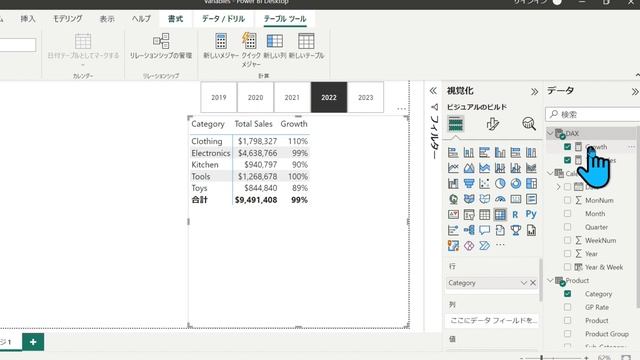This screenshot has height=360, width=640.
Task: Collapse the Product table node
Action: [550, 280]
